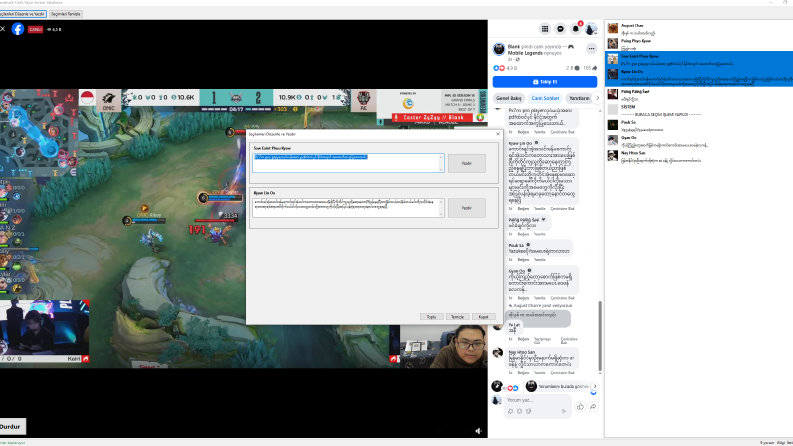Click the Kapat button in the dialog
This screenshot has width=793, height=446.
pos(483,317)
